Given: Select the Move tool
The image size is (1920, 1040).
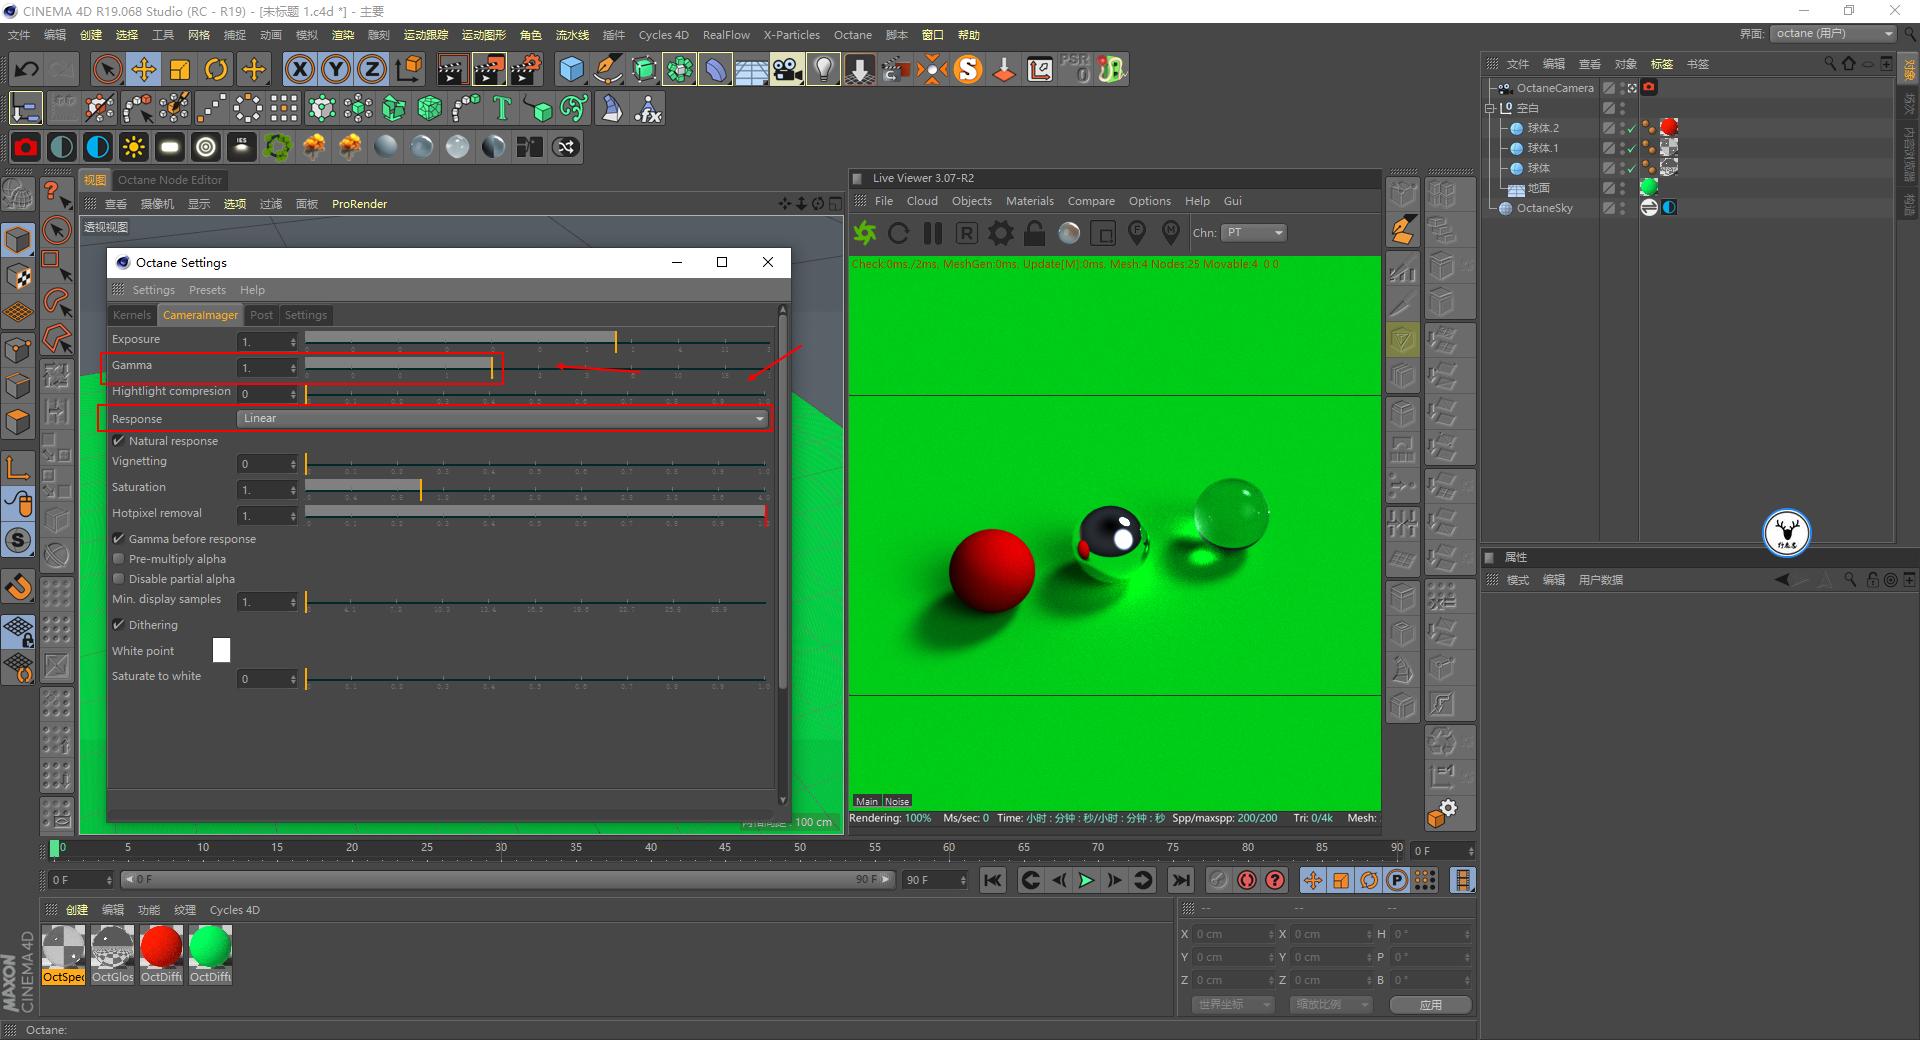Looking at the screenshot, I should click(144, 69).
